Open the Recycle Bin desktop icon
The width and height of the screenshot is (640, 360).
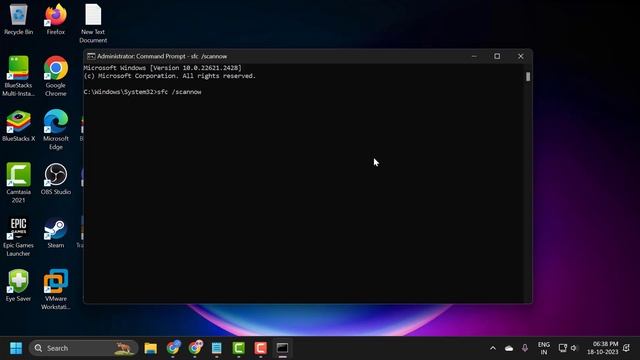click(x=18, y=19)
